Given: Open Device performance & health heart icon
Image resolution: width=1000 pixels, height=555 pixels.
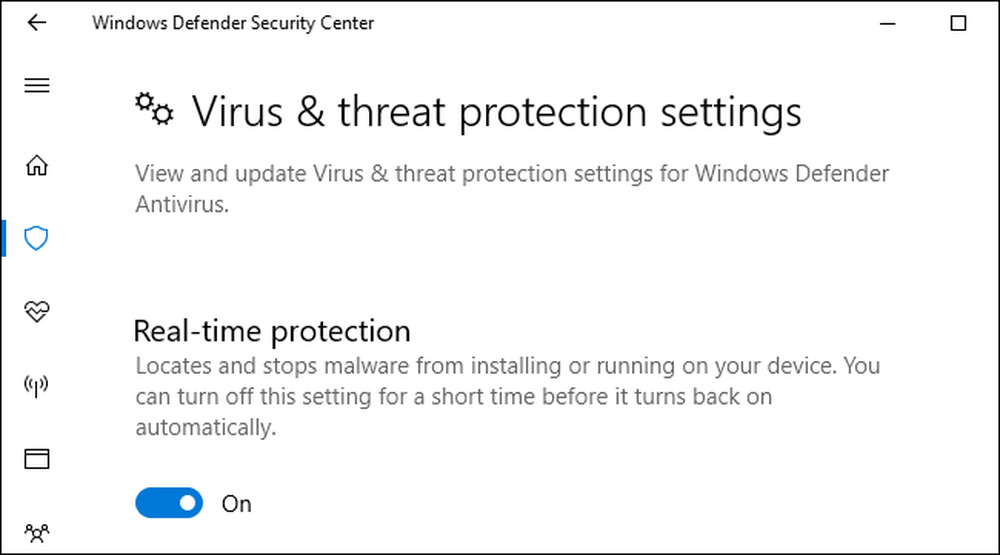Looking at the screenshot, I should [x=36, y=311].
